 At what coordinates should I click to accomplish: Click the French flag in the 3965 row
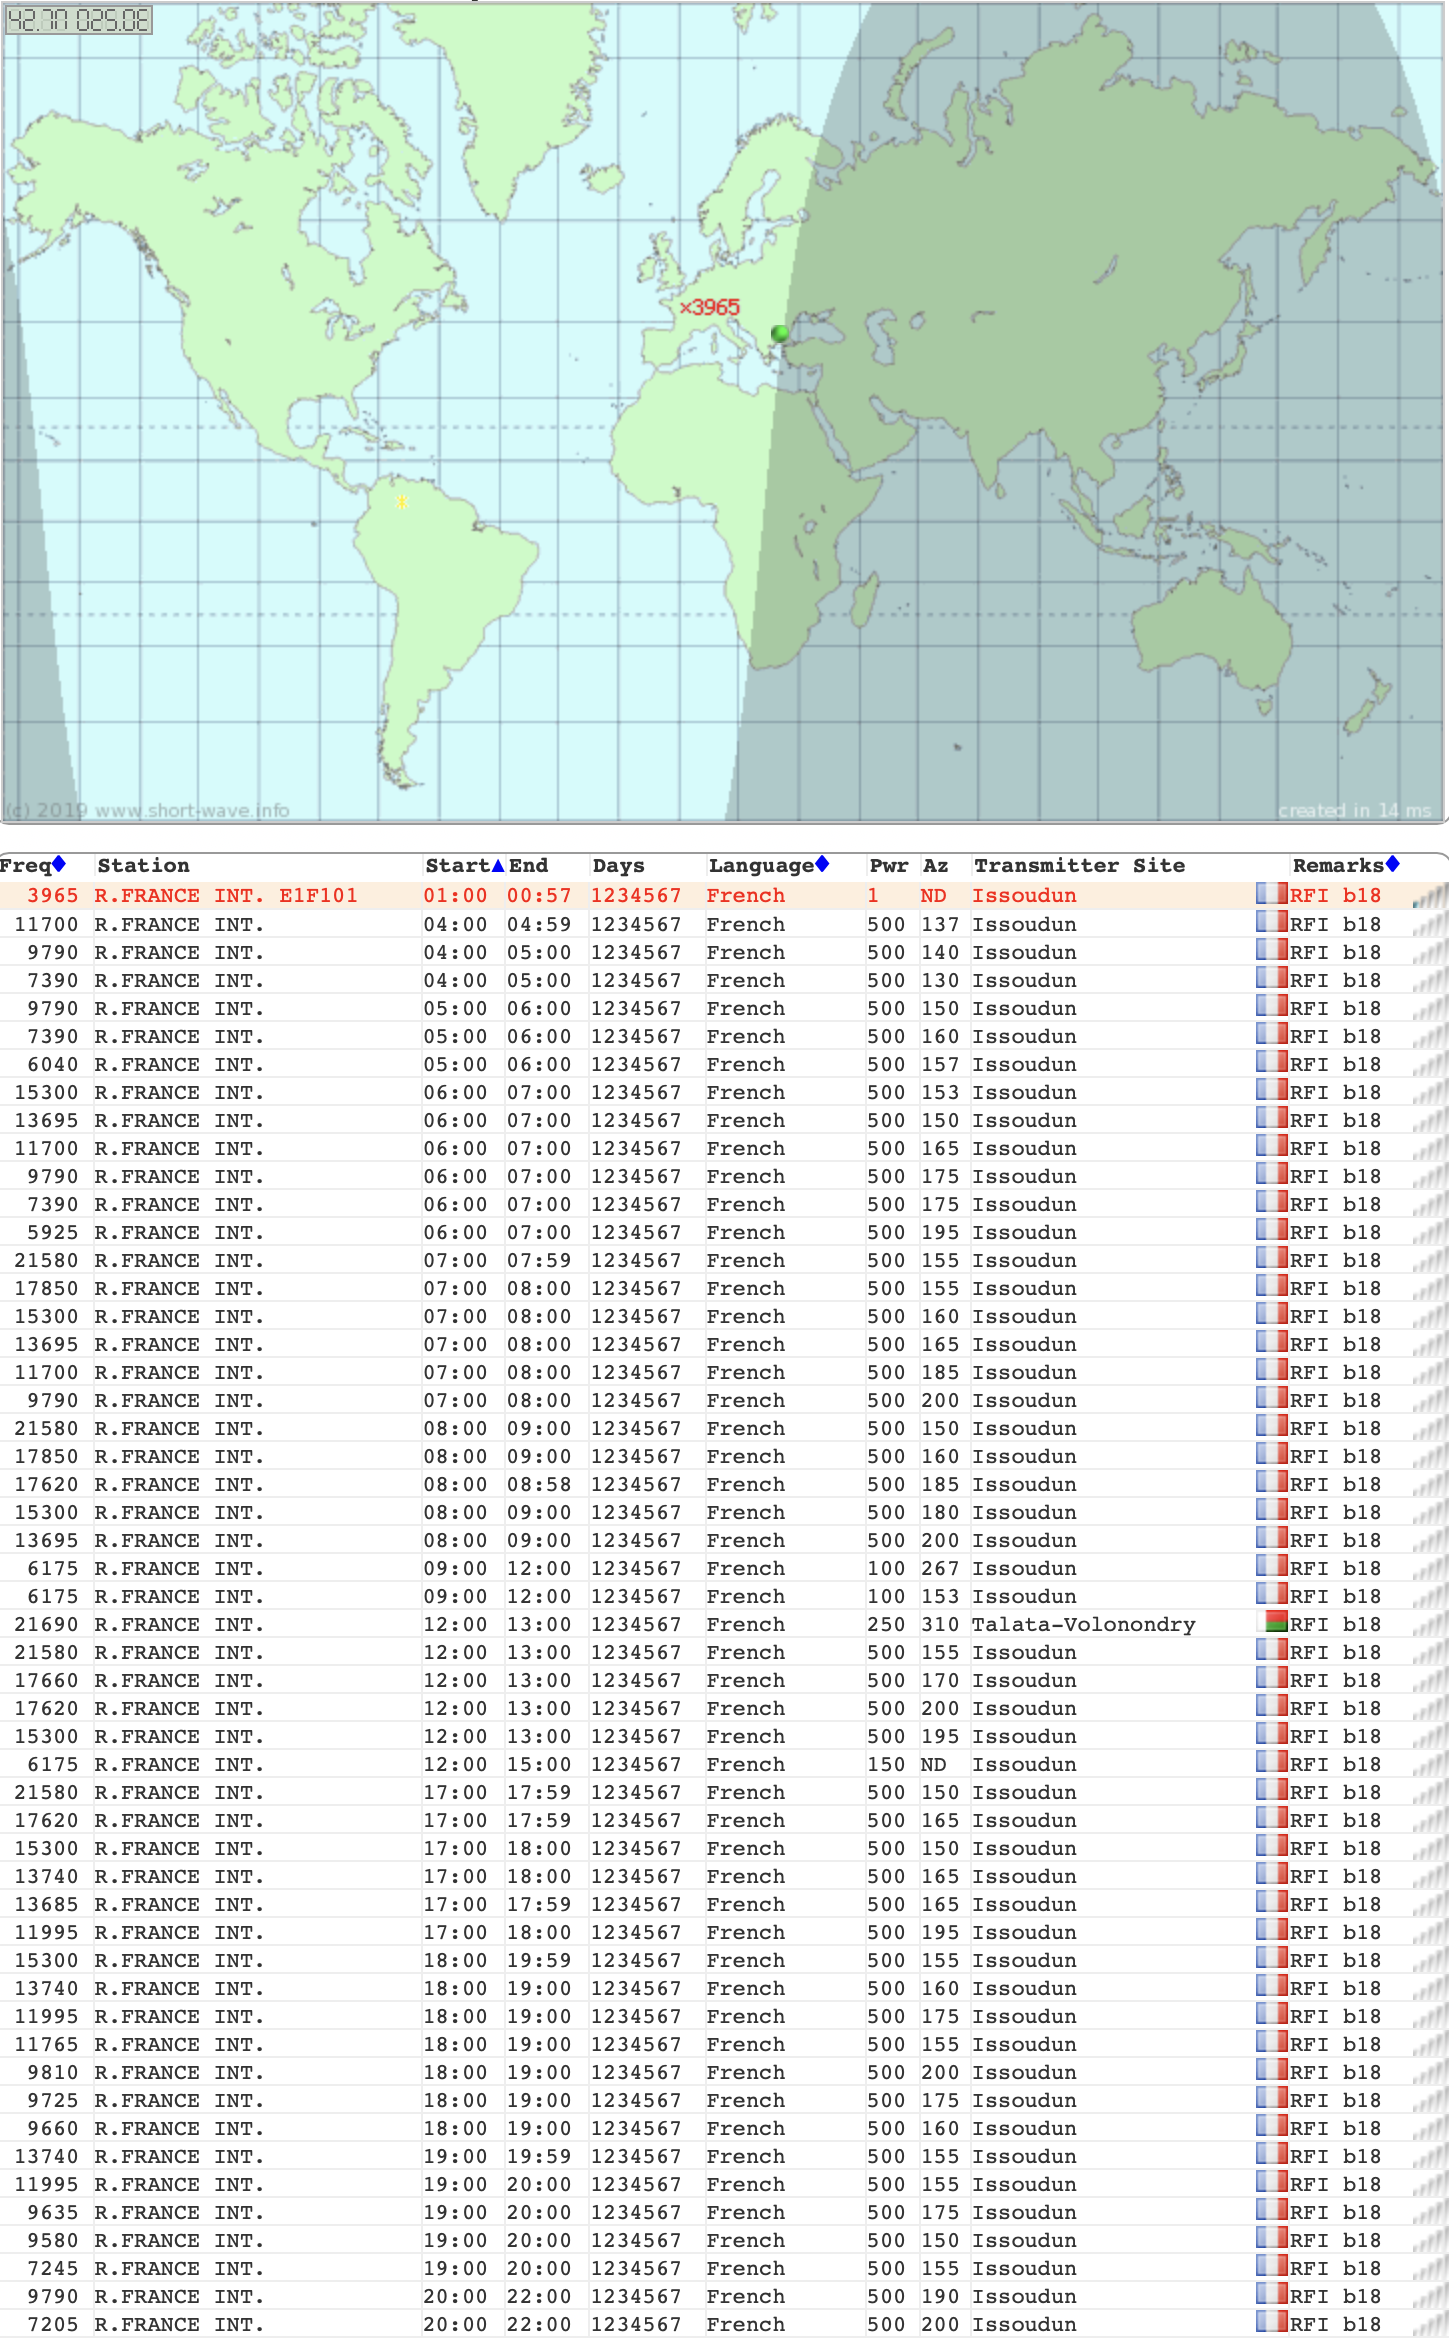1272,894
